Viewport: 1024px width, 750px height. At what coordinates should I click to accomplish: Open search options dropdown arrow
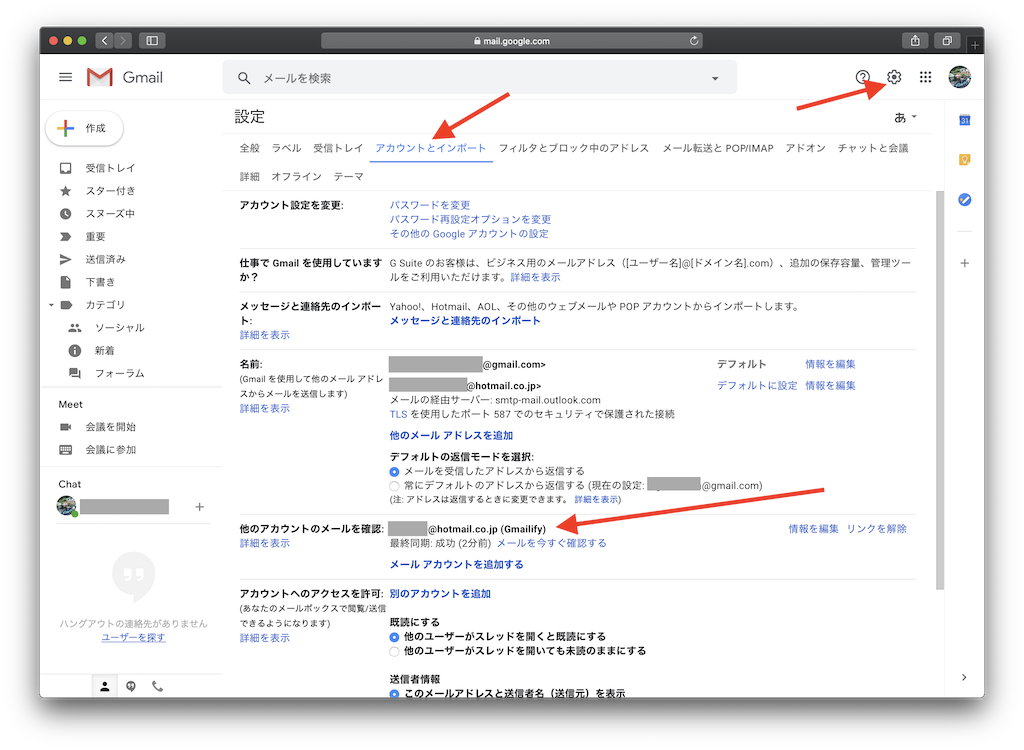tap(715, 78)
